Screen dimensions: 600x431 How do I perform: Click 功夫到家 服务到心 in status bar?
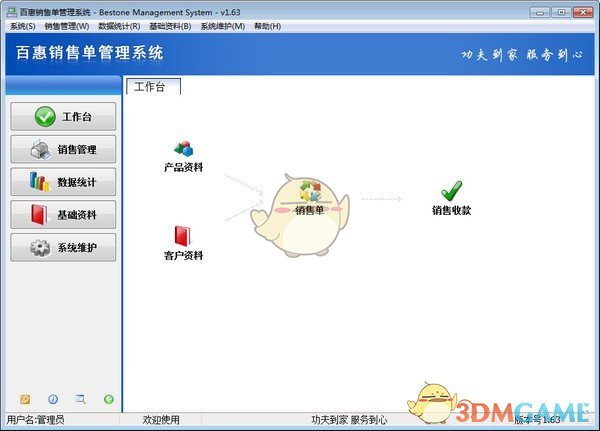(x=349, y=420)
